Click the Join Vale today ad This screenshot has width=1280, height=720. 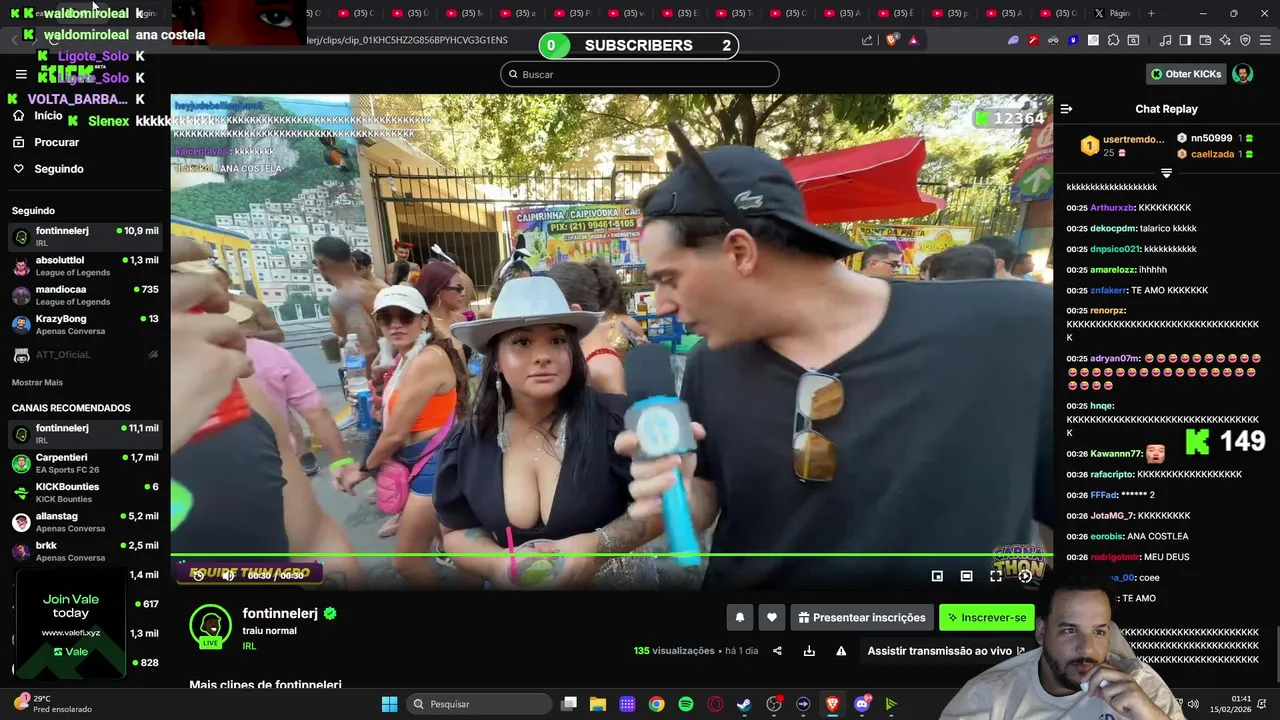[71, 624]
